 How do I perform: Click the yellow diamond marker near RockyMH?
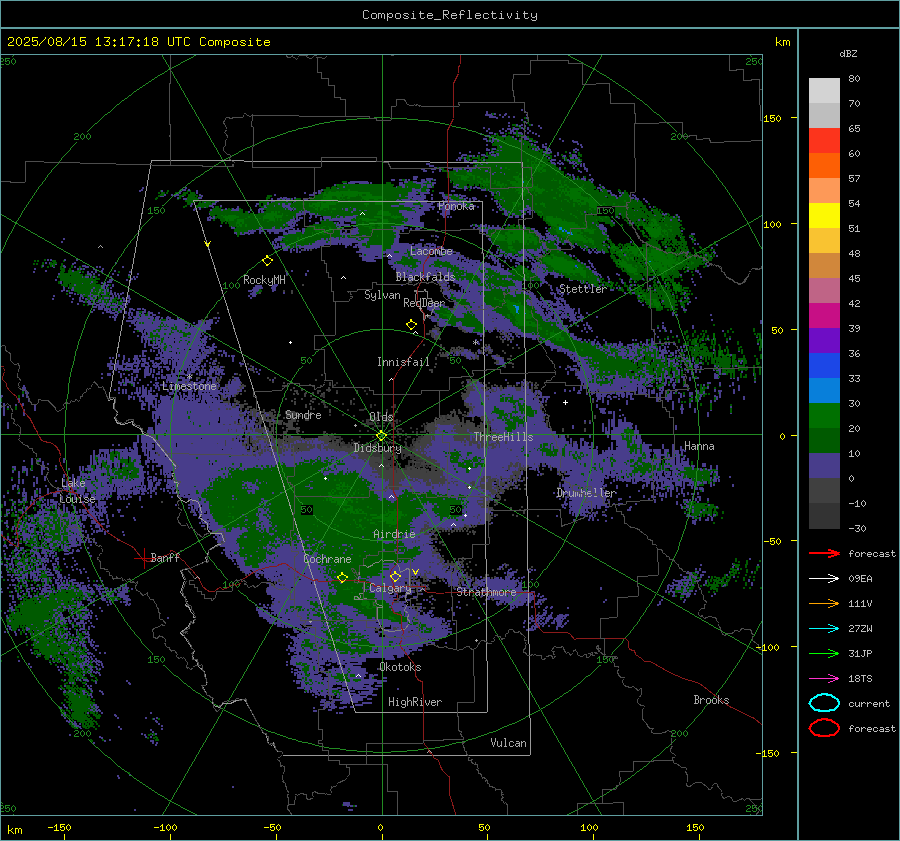coord(267,261)
